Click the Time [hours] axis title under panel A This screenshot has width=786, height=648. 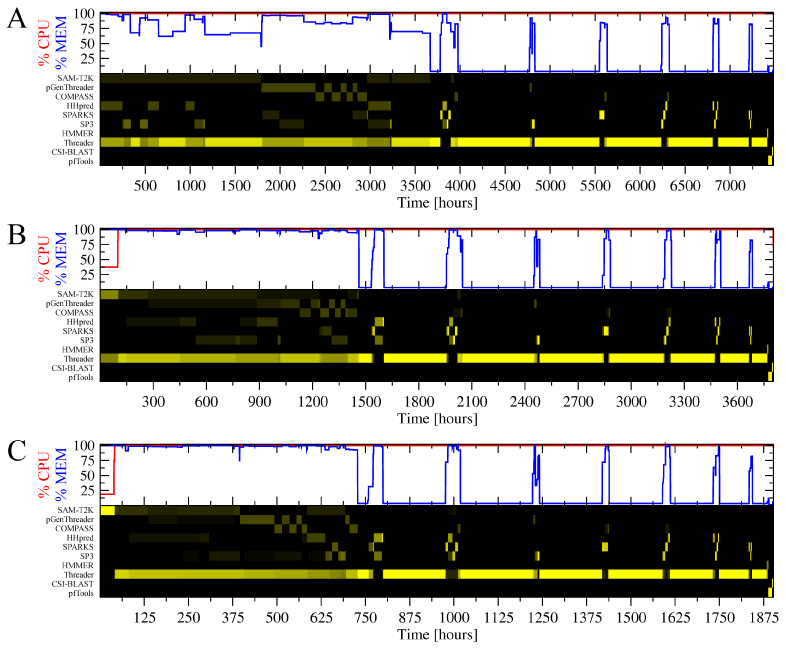click(x=436, y=203)
